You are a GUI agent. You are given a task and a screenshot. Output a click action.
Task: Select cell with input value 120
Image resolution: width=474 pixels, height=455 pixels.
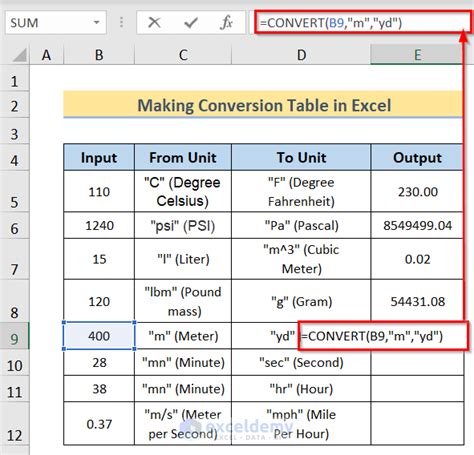[x=99, y=301]
